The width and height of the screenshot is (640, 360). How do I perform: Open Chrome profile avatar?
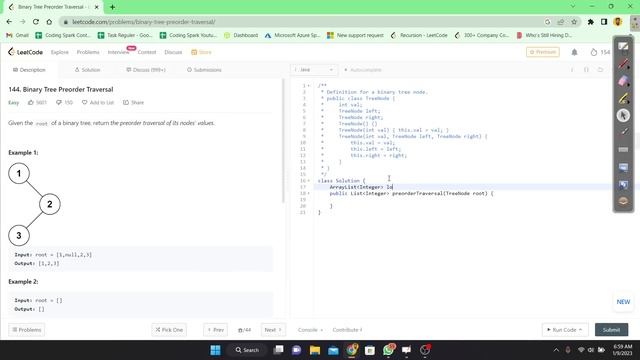coord(618,22)
